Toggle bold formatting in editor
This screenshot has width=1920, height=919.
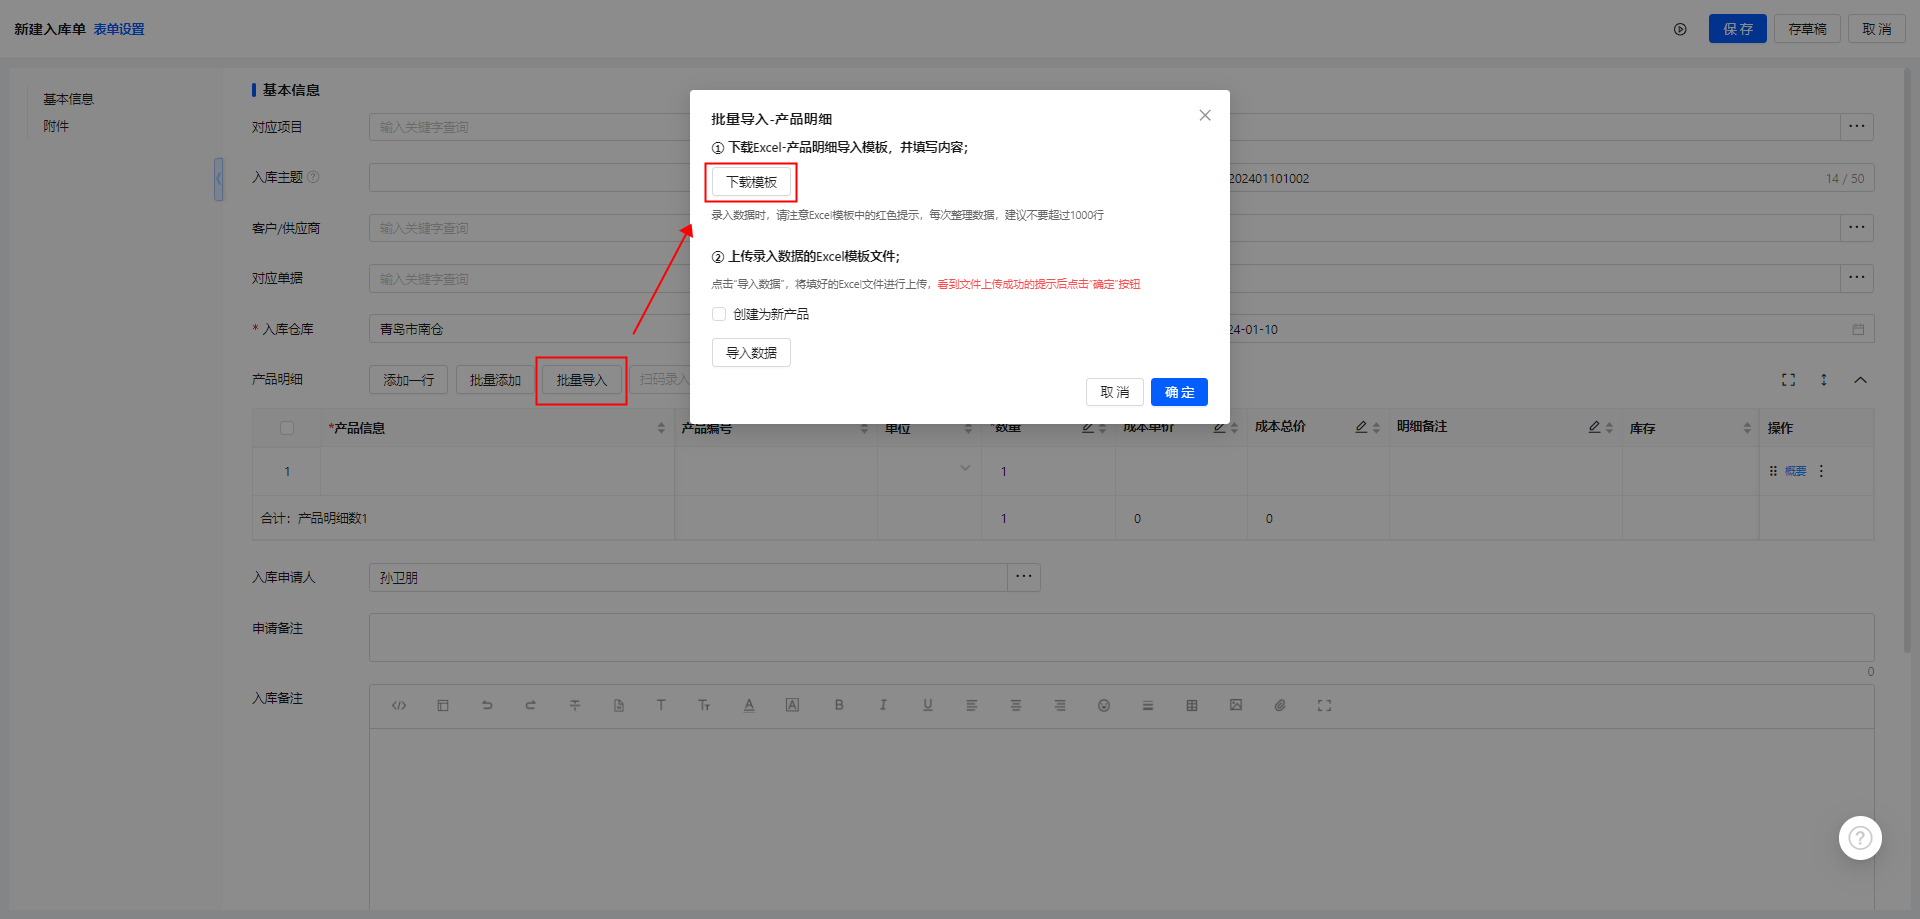[x=839, y=705]
